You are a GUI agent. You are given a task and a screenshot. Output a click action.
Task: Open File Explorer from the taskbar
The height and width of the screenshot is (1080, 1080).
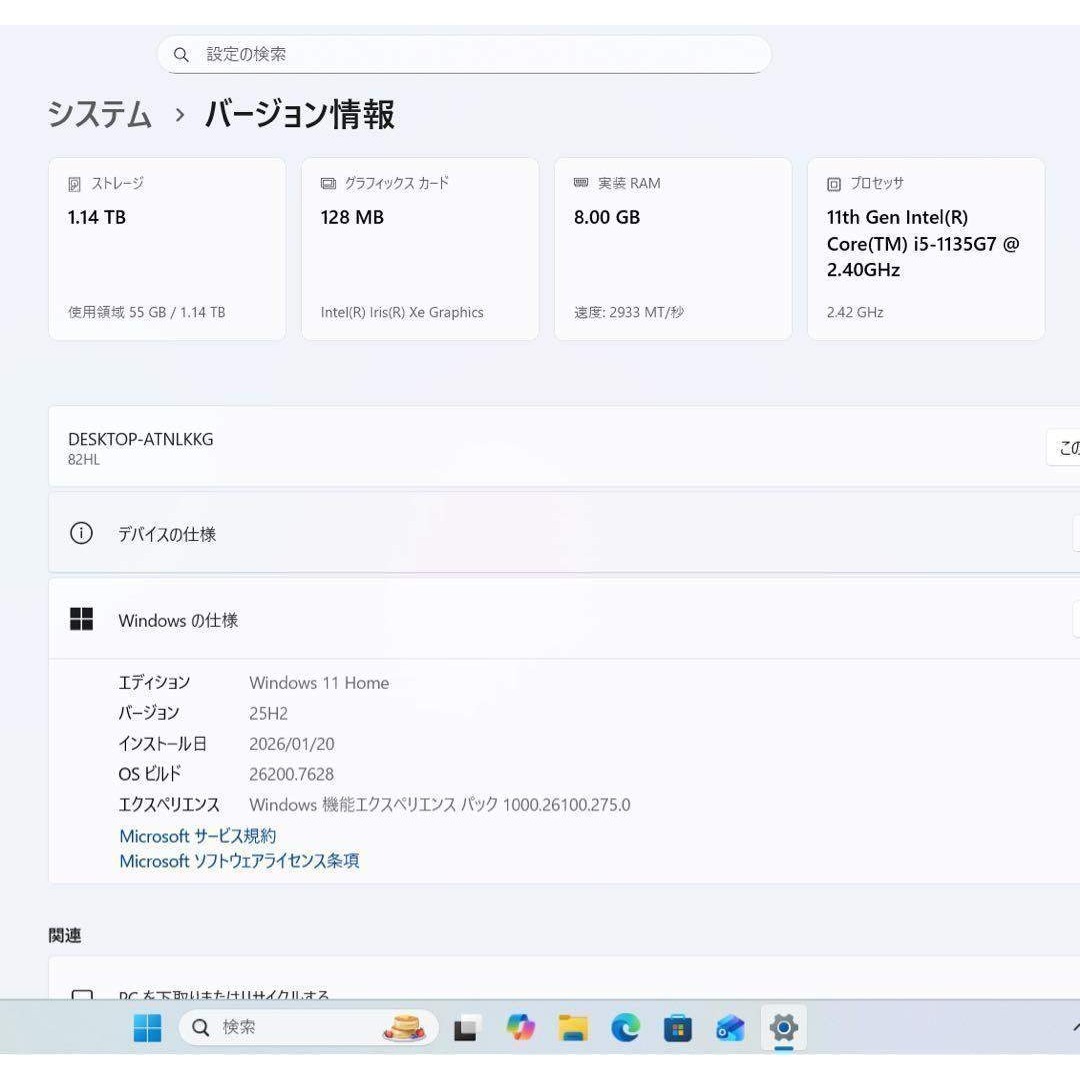click(573, 1027)
